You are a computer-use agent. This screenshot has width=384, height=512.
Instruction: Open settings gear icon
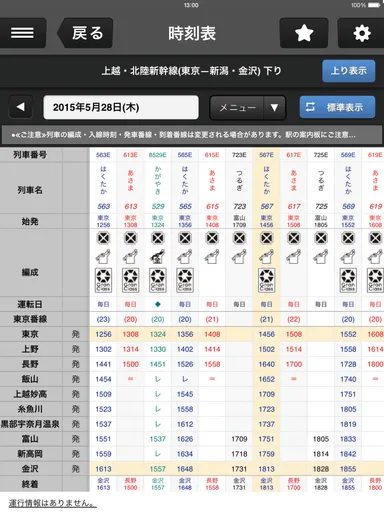pyautogui.click(x=361, y=33)
